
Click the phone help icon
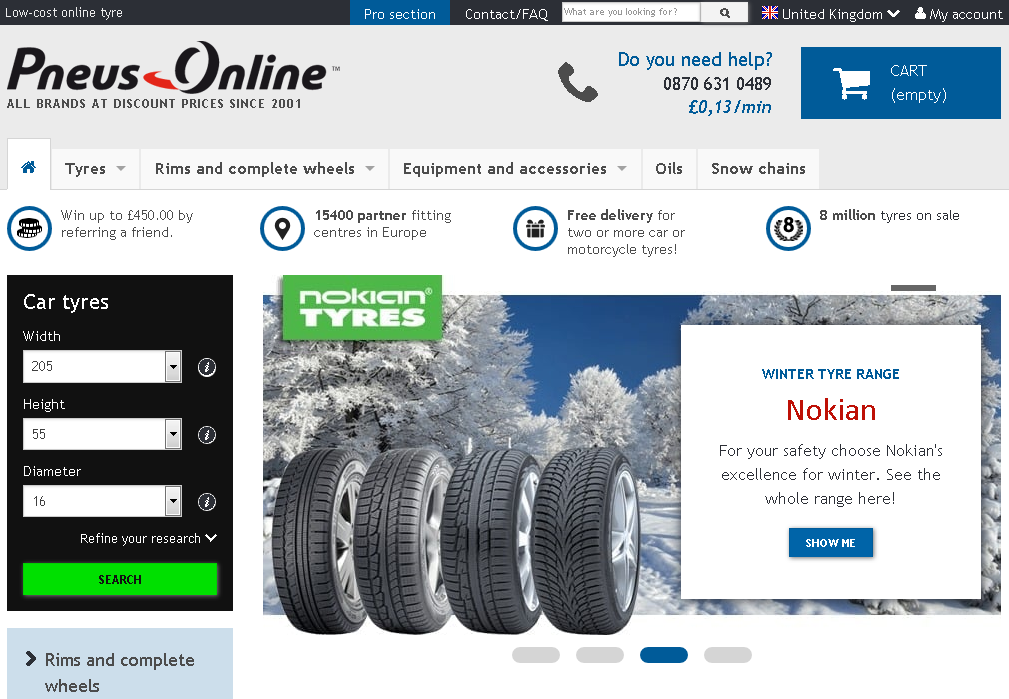pyautogui.click(x=577, y=82)
